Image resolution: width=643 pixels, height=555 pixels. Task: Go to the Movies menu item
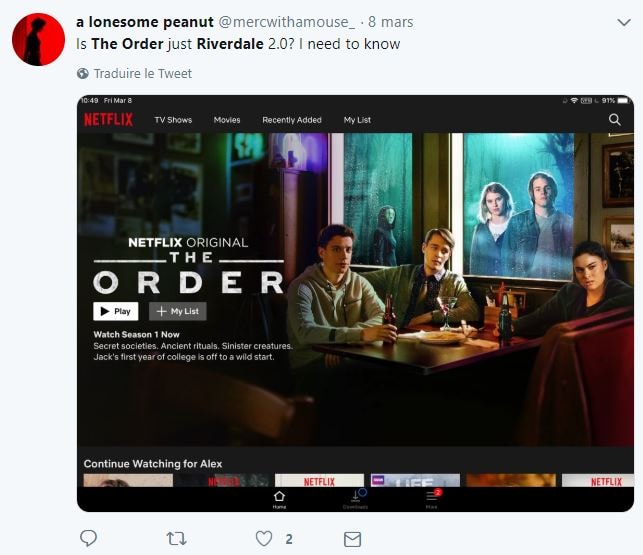click(x=227, y=120)
